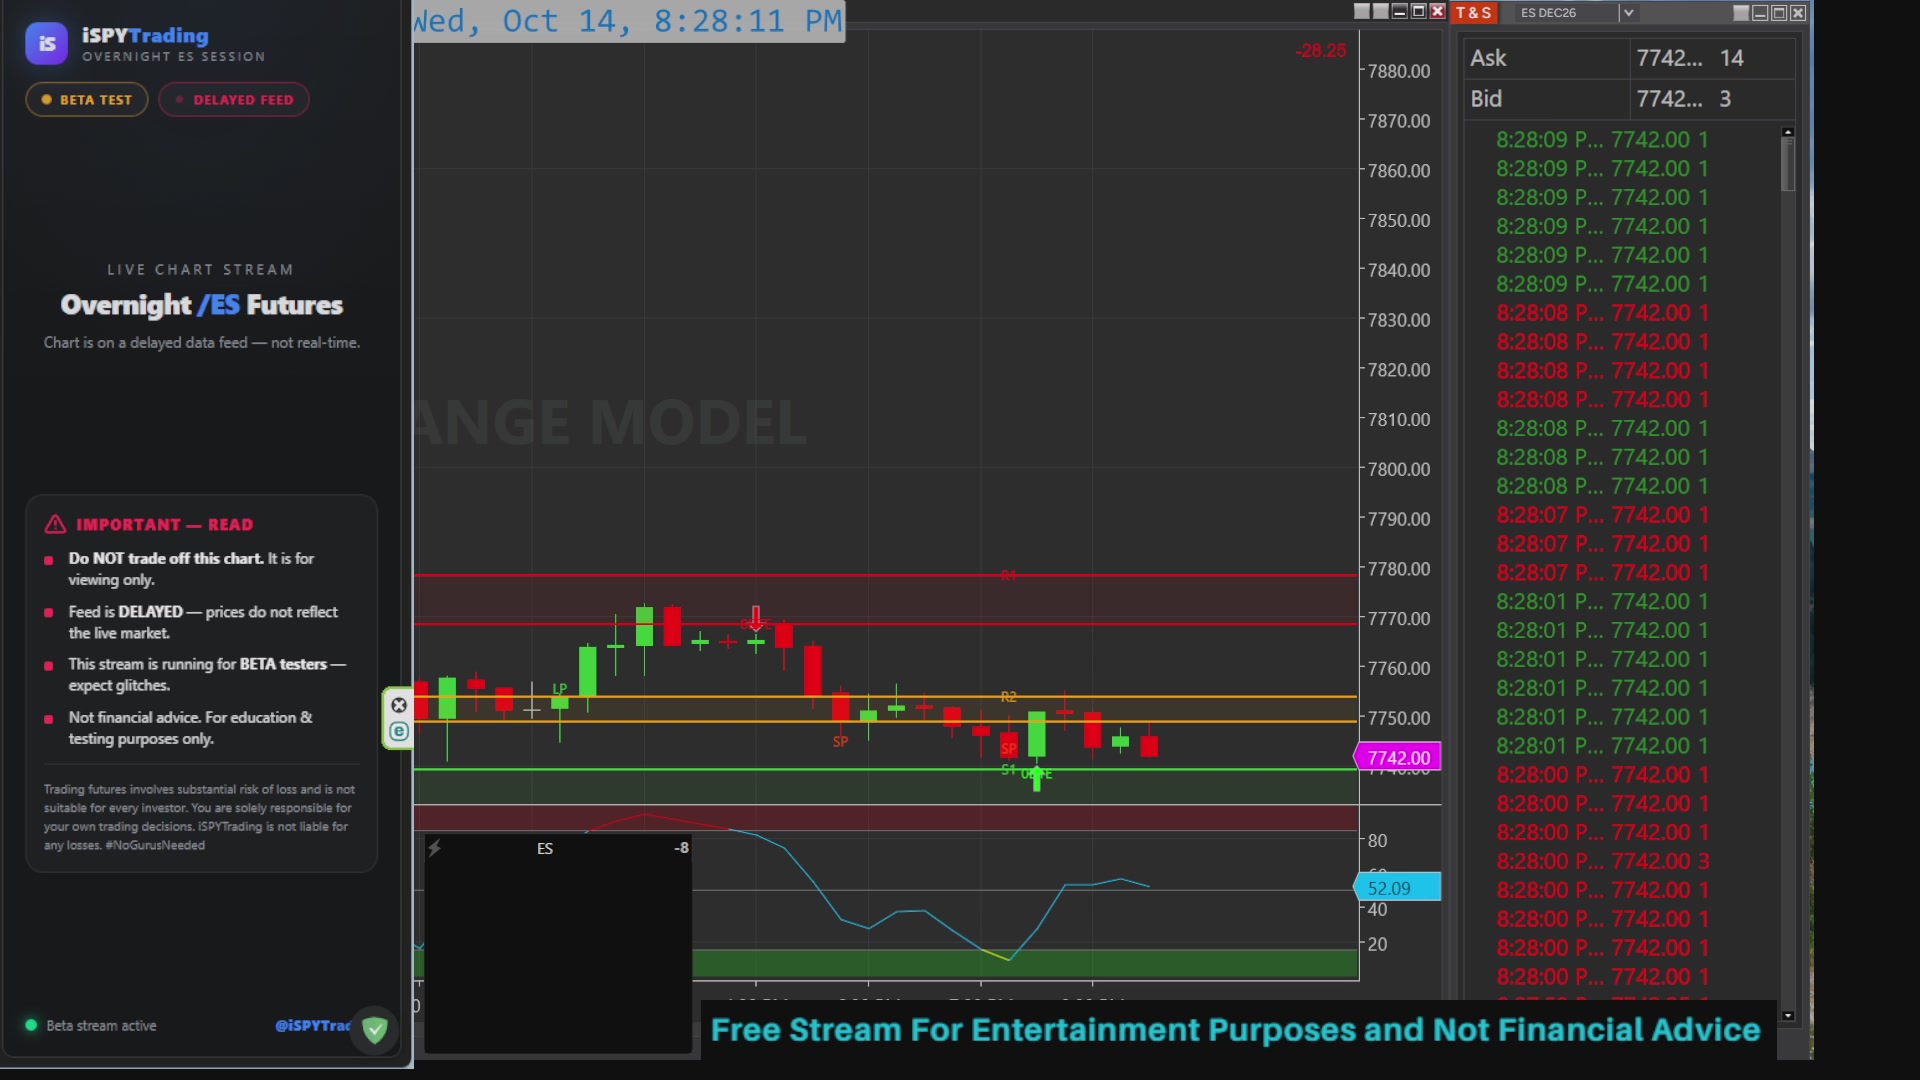Select the Ask row in the quote table
1920x1080 pixels.
[1629, 58]
